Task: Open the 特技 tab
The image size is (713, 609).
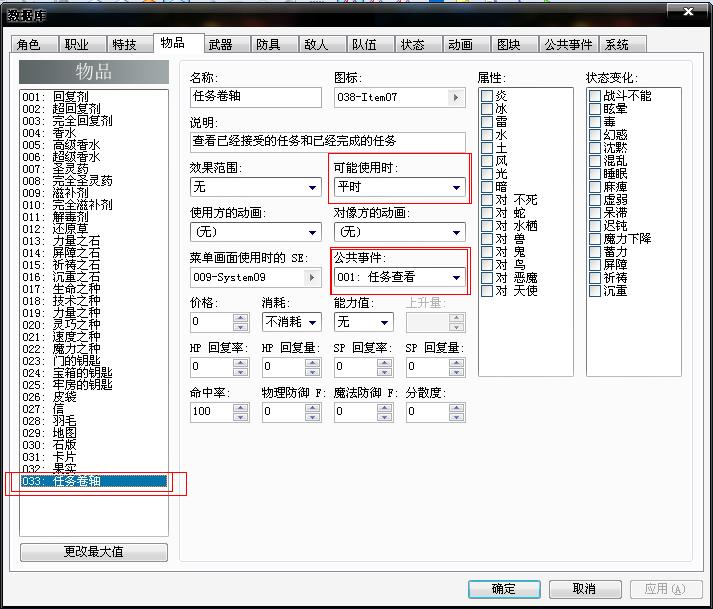Action: click(131, 45)
